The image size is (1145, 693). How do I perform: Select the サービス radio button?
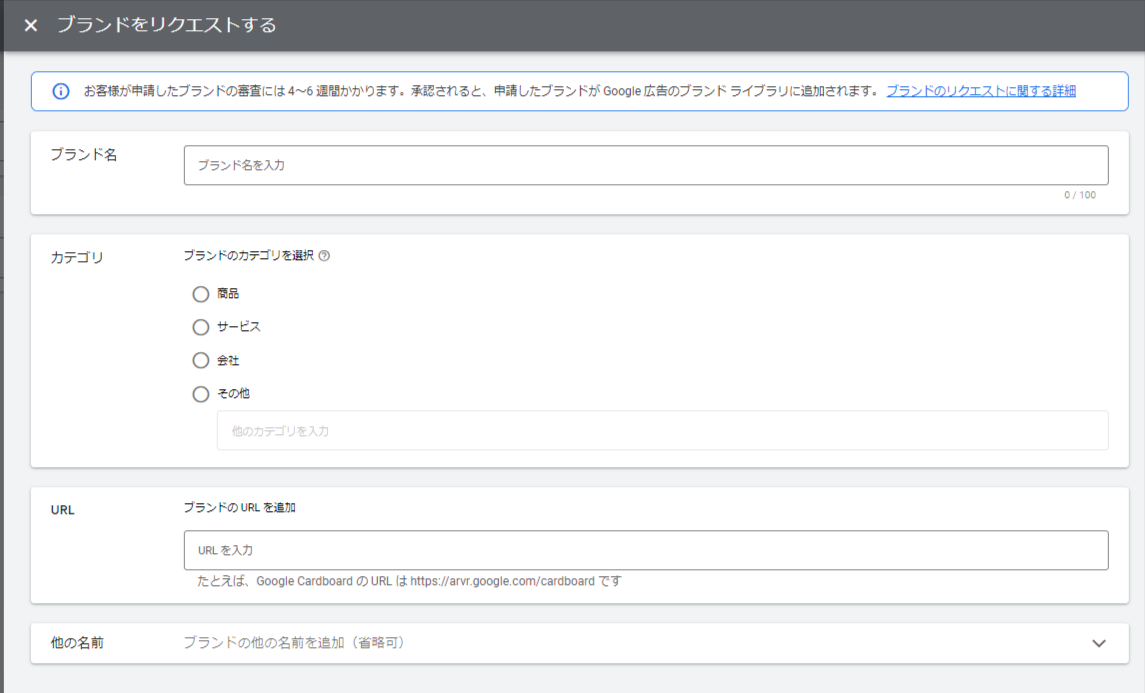[201, 327]
